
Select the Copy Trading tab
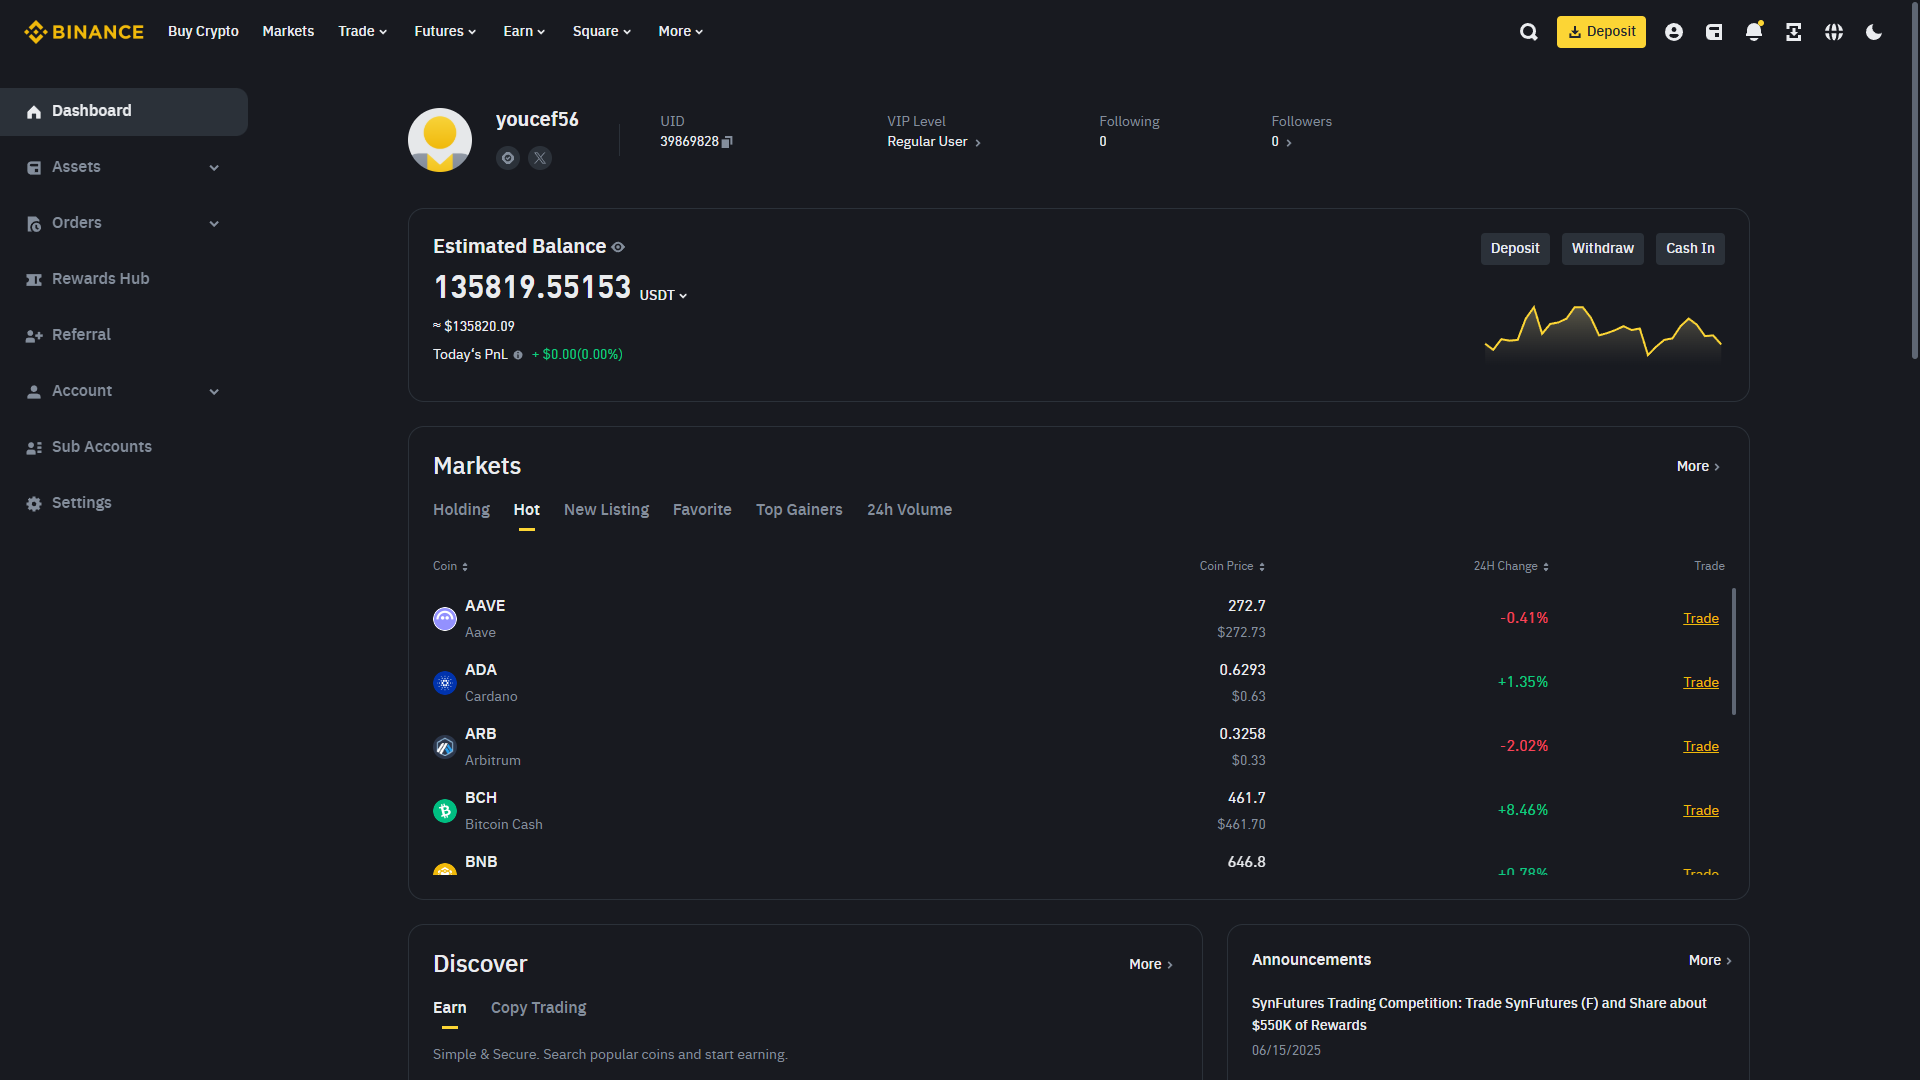538,1008
